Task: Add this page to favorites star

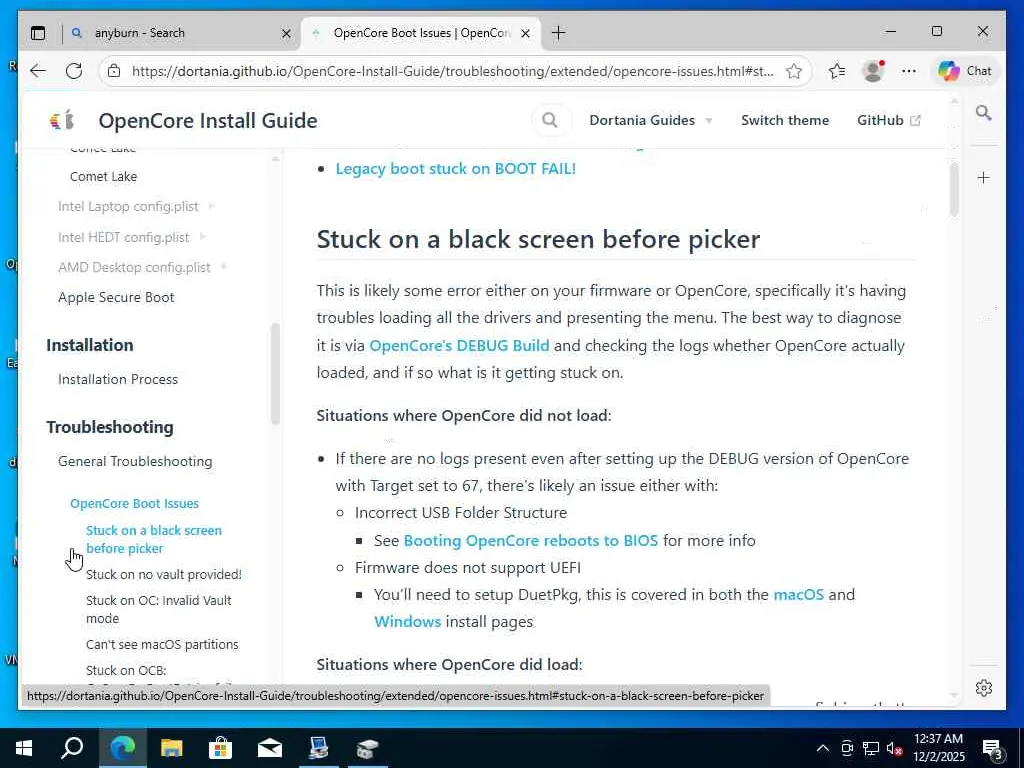Action: click(793, 71)
